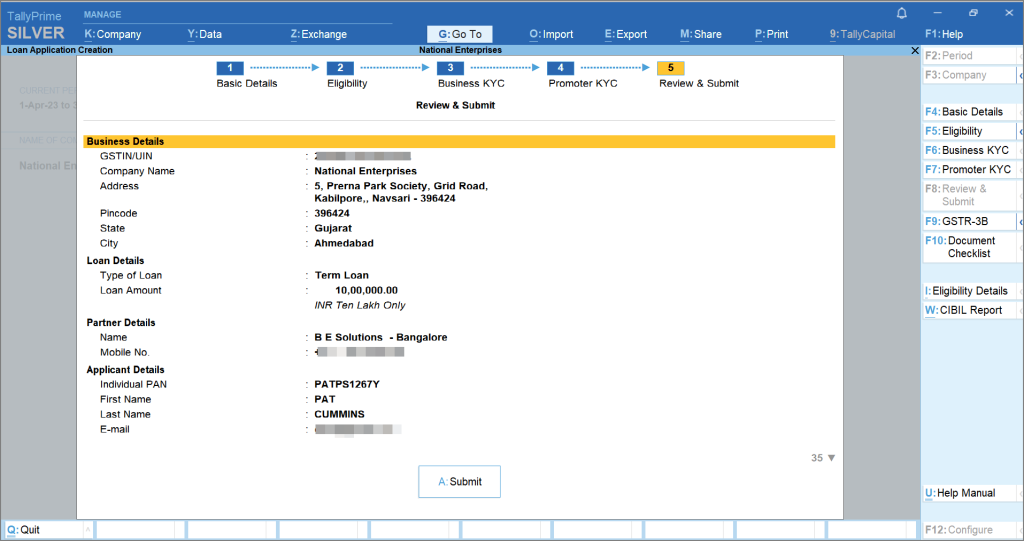The image size is (1024, 541).
Task: Open TallyCapital from the top menu
Action: [862, 34]
